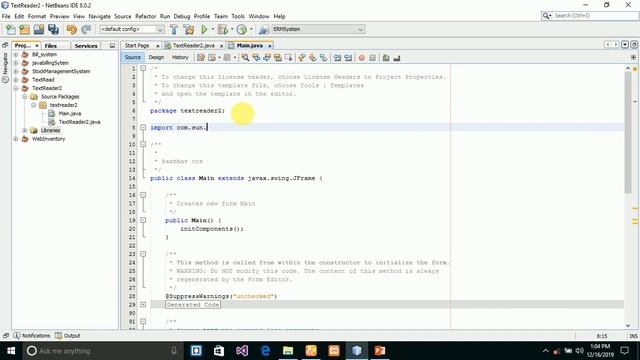
Task: Open Microsoft Edge from the taskbar
Action: click(x=265, y=351)
